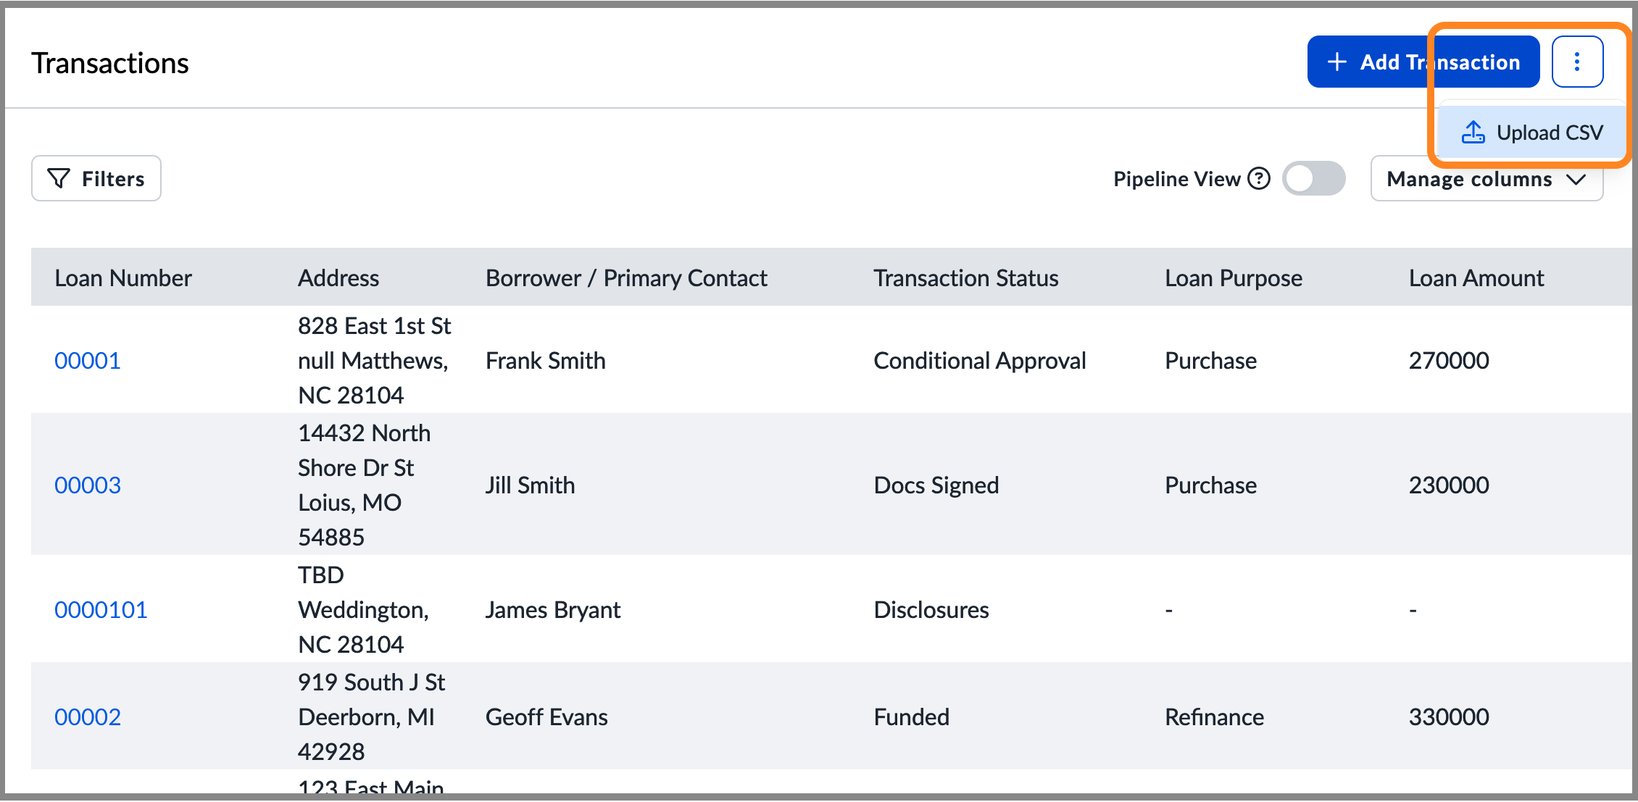1638x802 pixels.
Task: Click the Pipeline View help question icon
Action: click(1259, 178)
